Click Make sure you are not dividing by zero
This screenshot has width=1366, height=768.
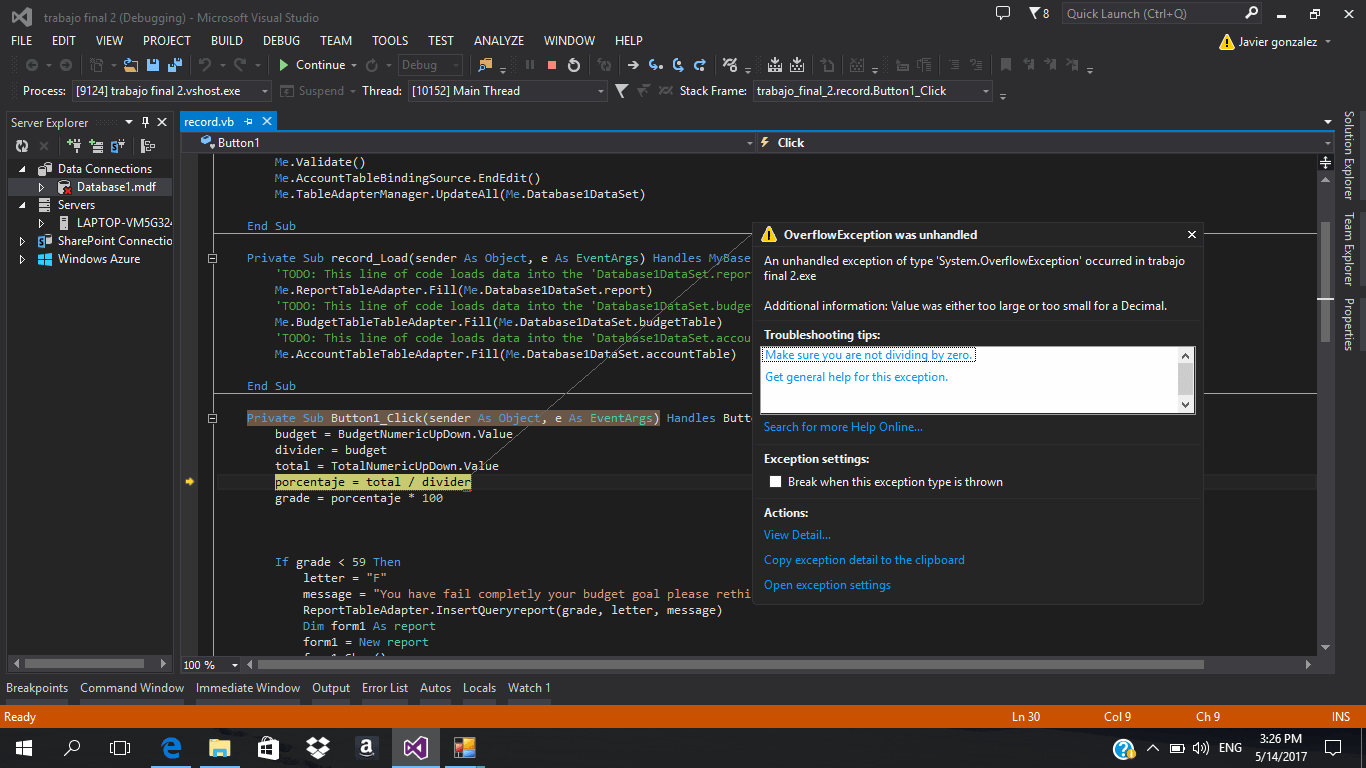tap(869, 355)
